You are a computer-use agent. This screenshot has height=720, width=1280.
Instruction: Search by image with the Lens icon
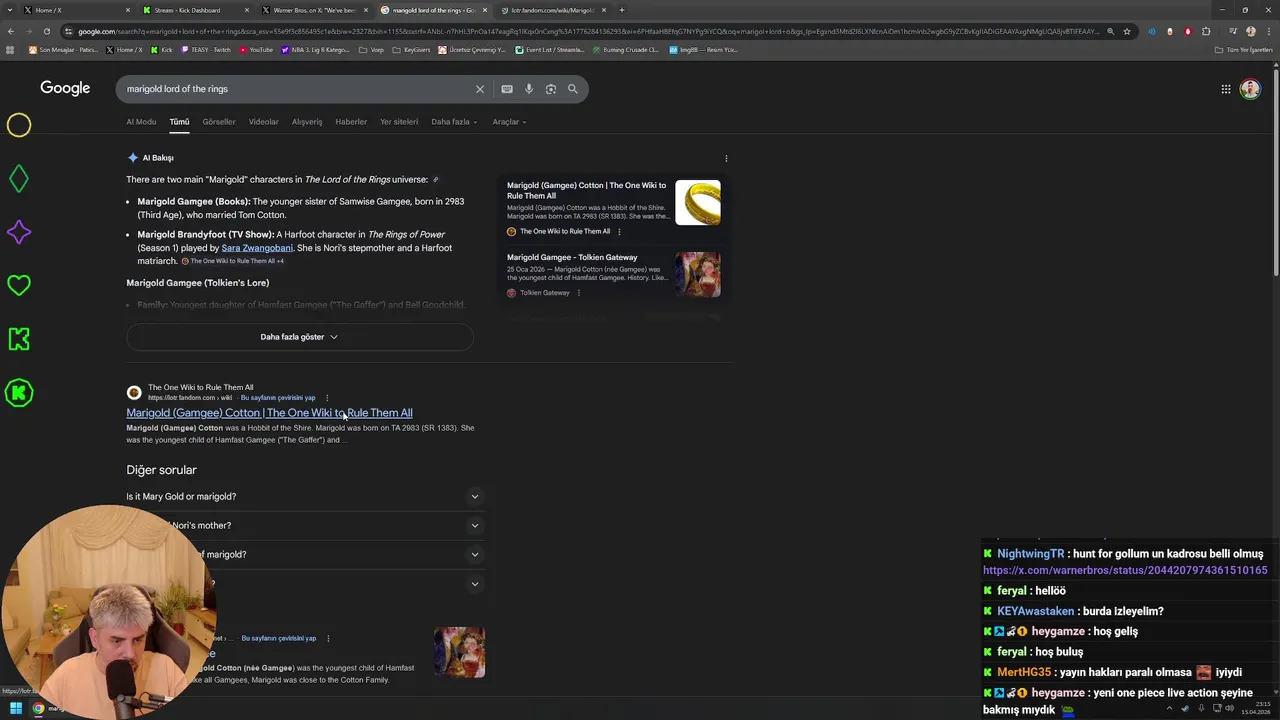click(x=551, y=89)
